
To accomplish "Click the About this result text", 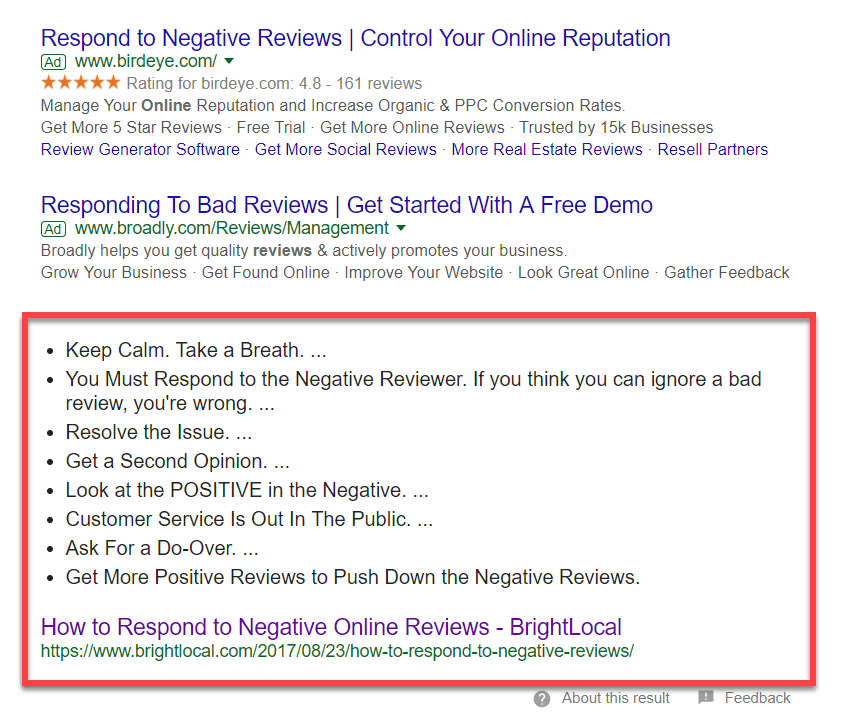I will (615, 698).
